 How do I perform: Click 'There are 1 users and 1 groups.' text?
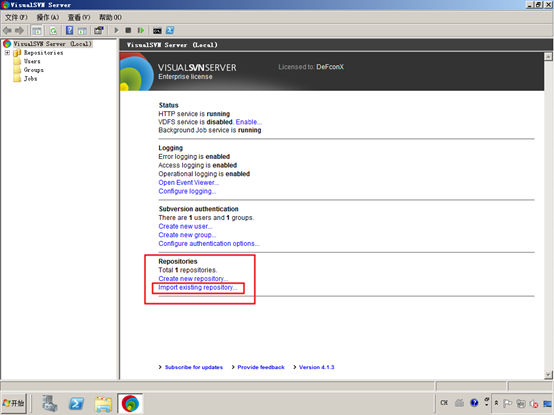(x=206, y=218)
